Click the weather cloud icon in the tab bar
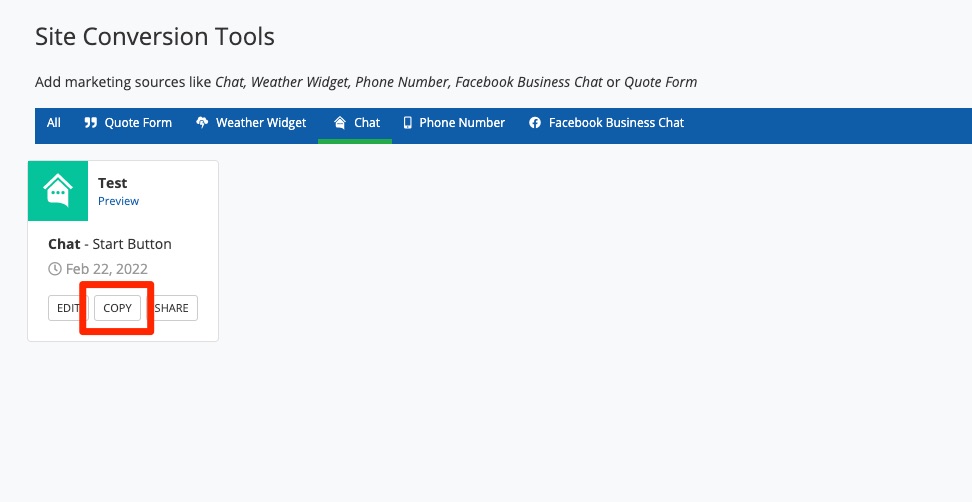The image size is (972, 502). click(x=202, y=123)
